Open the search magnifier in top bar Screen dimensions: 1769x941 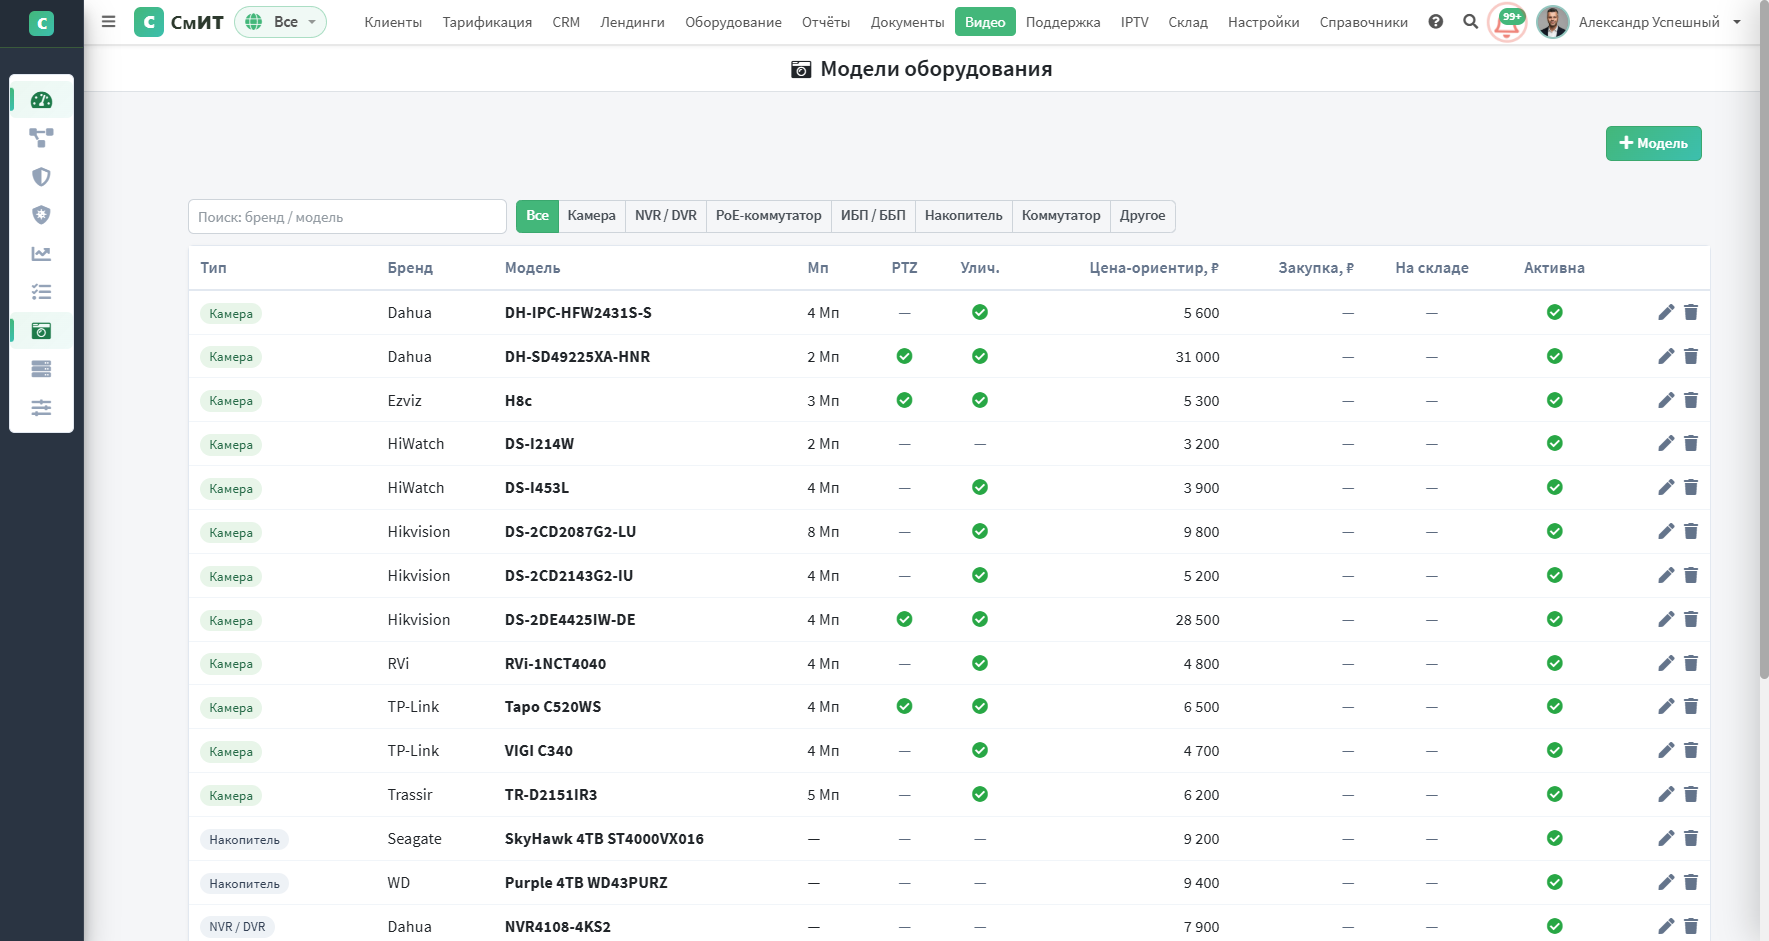[x=1471, y=22]
